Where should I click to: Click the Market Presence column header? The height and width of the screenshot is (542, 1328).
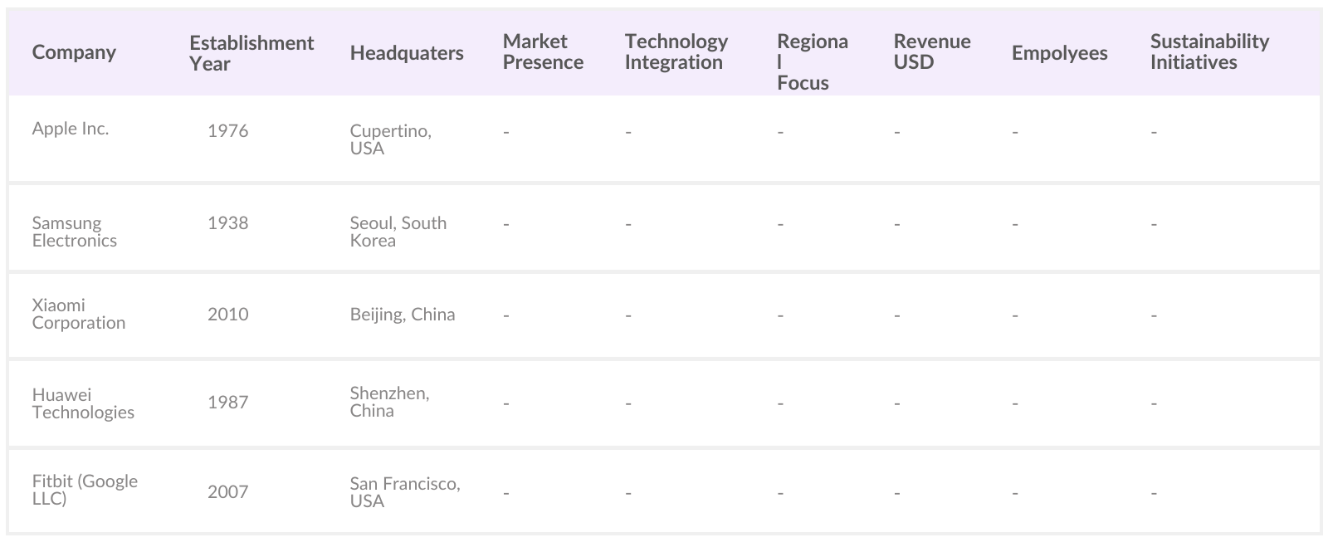click(542, 52)
